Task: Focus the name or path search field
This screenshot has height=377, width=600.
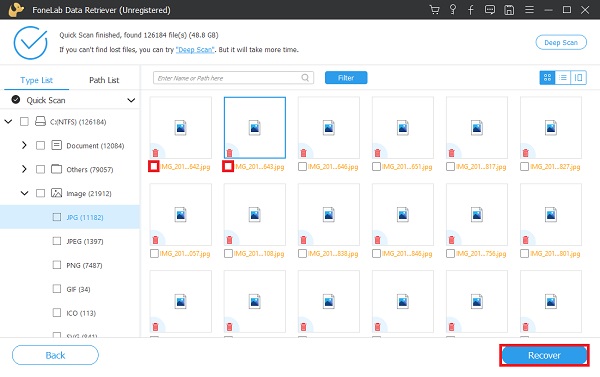Action: pos(233,78)
